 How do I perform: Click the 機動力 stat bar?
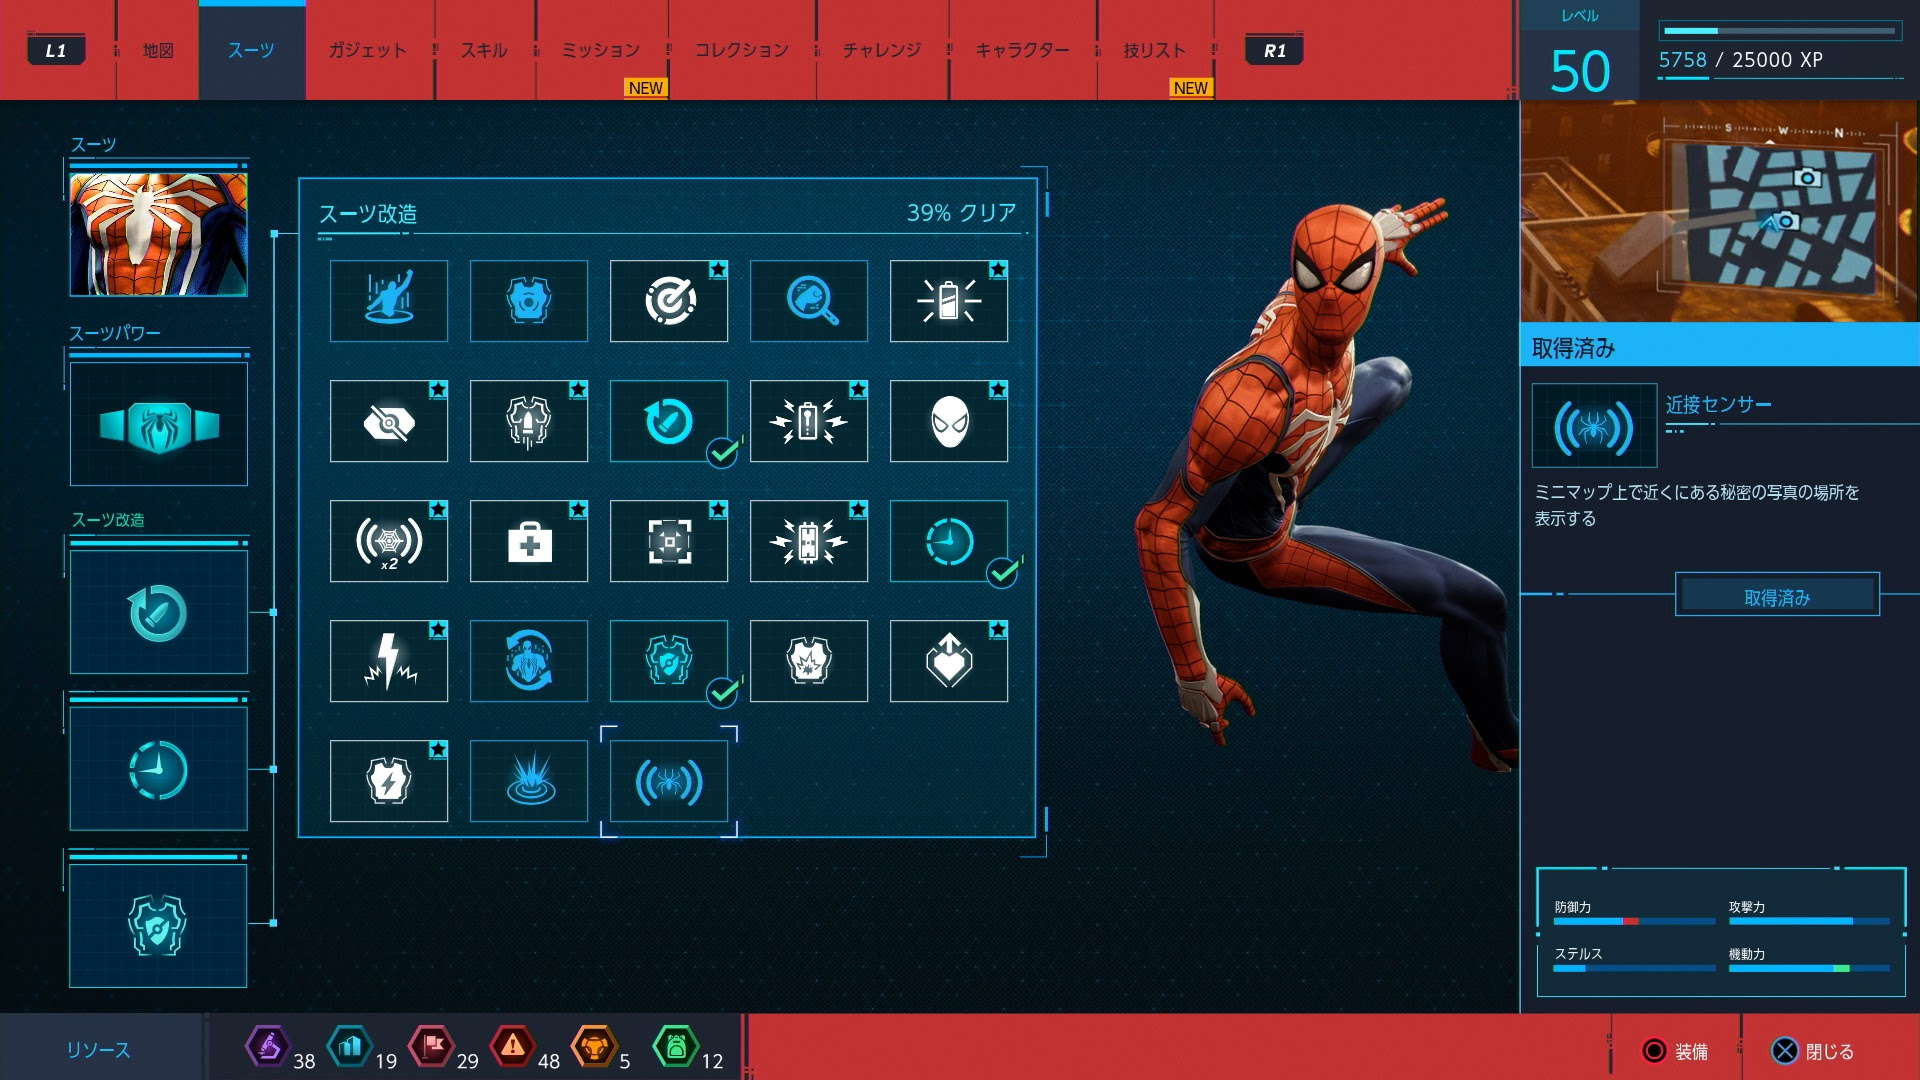coord(1809,968)
